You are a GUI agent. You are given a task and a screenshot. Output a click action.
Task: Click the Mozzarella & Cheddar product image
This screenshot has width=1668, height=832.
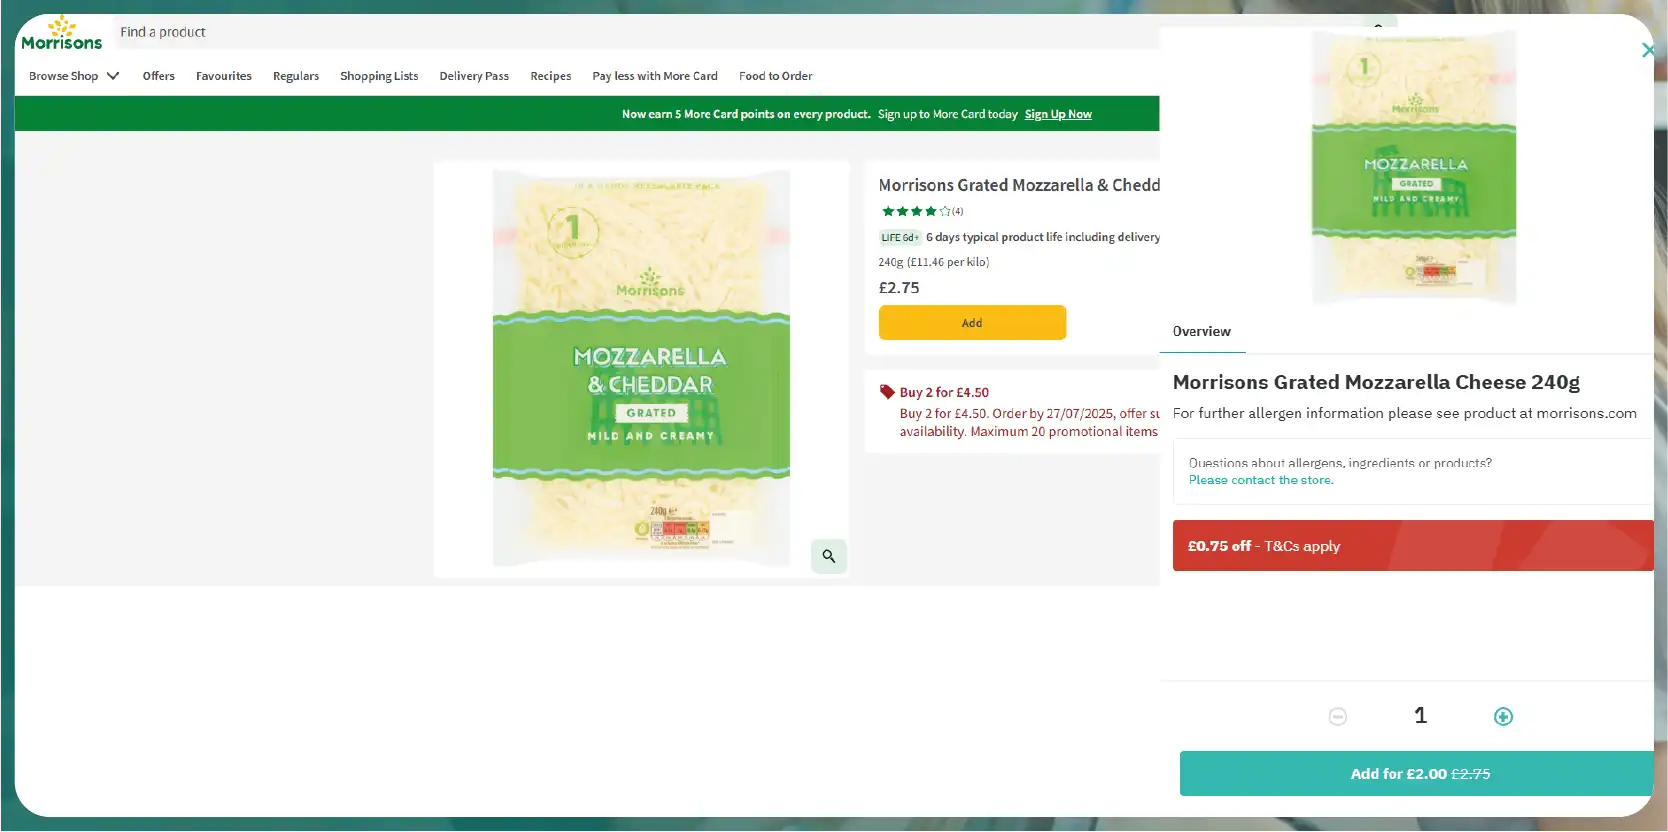point(641,368)
